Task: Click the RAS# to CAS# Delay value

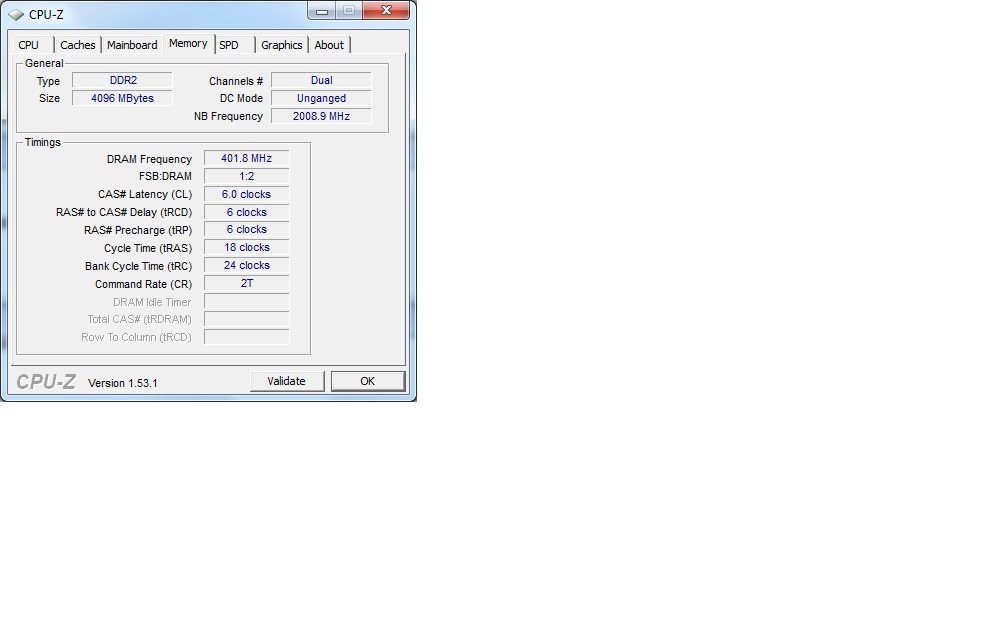Action: tap(247, 212)
